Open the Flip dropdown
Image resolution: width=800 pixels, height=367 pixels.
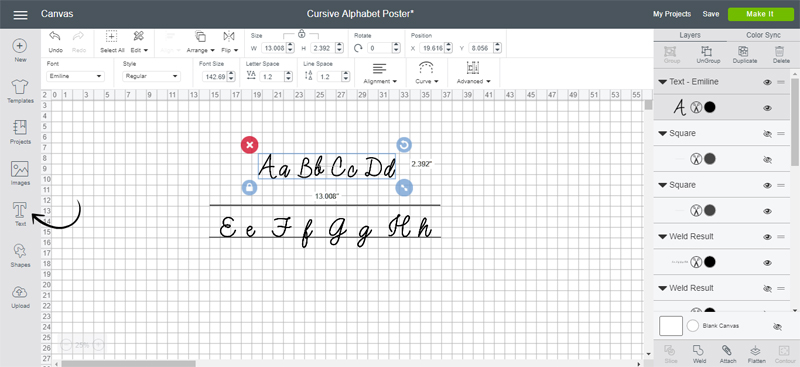229,42
